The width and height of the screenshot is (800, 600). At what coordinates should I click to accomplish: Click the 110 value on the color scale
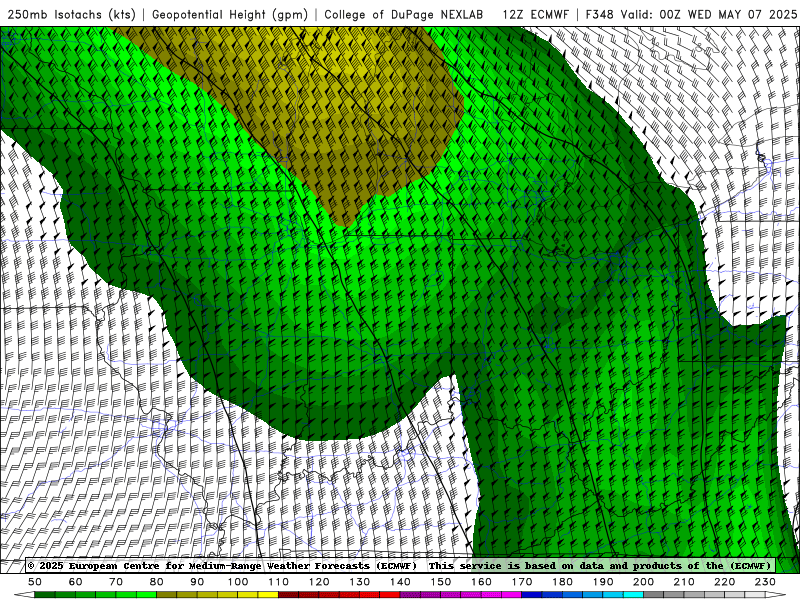(279, 582)
